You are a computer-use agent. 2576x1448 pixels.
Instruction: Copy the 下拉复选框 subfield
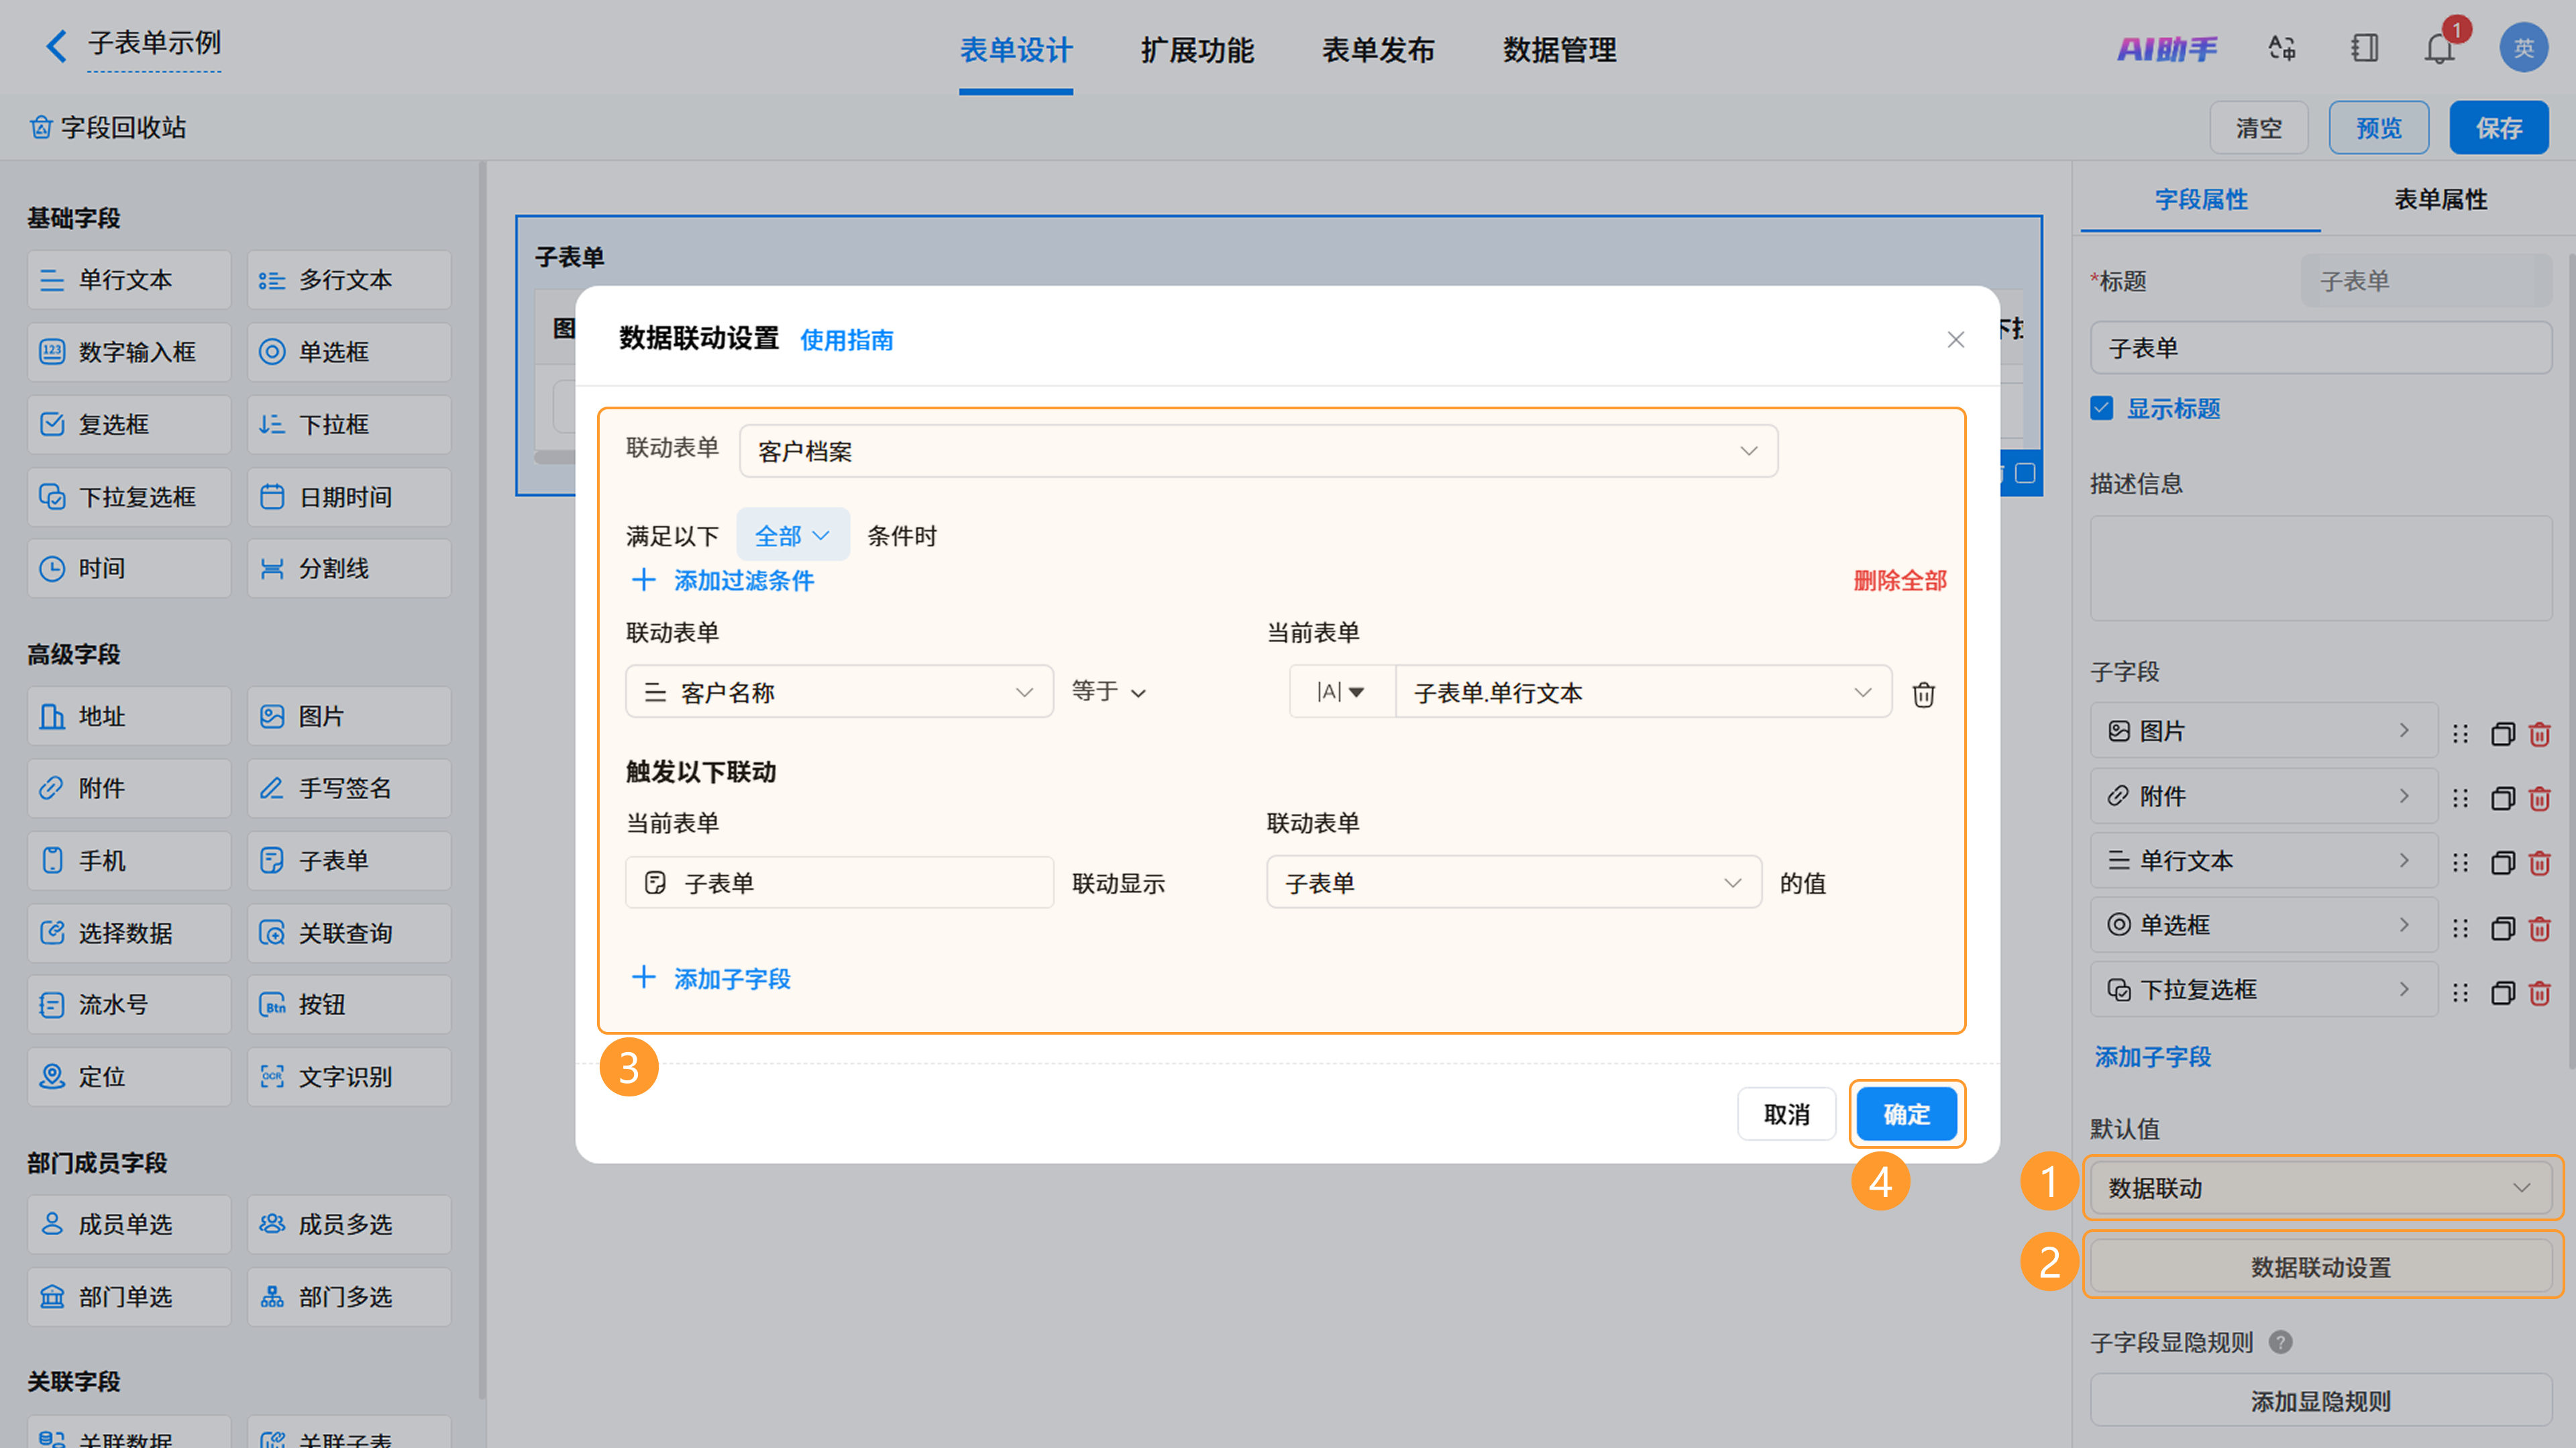pyautogui.click(x=2502, y=992)
